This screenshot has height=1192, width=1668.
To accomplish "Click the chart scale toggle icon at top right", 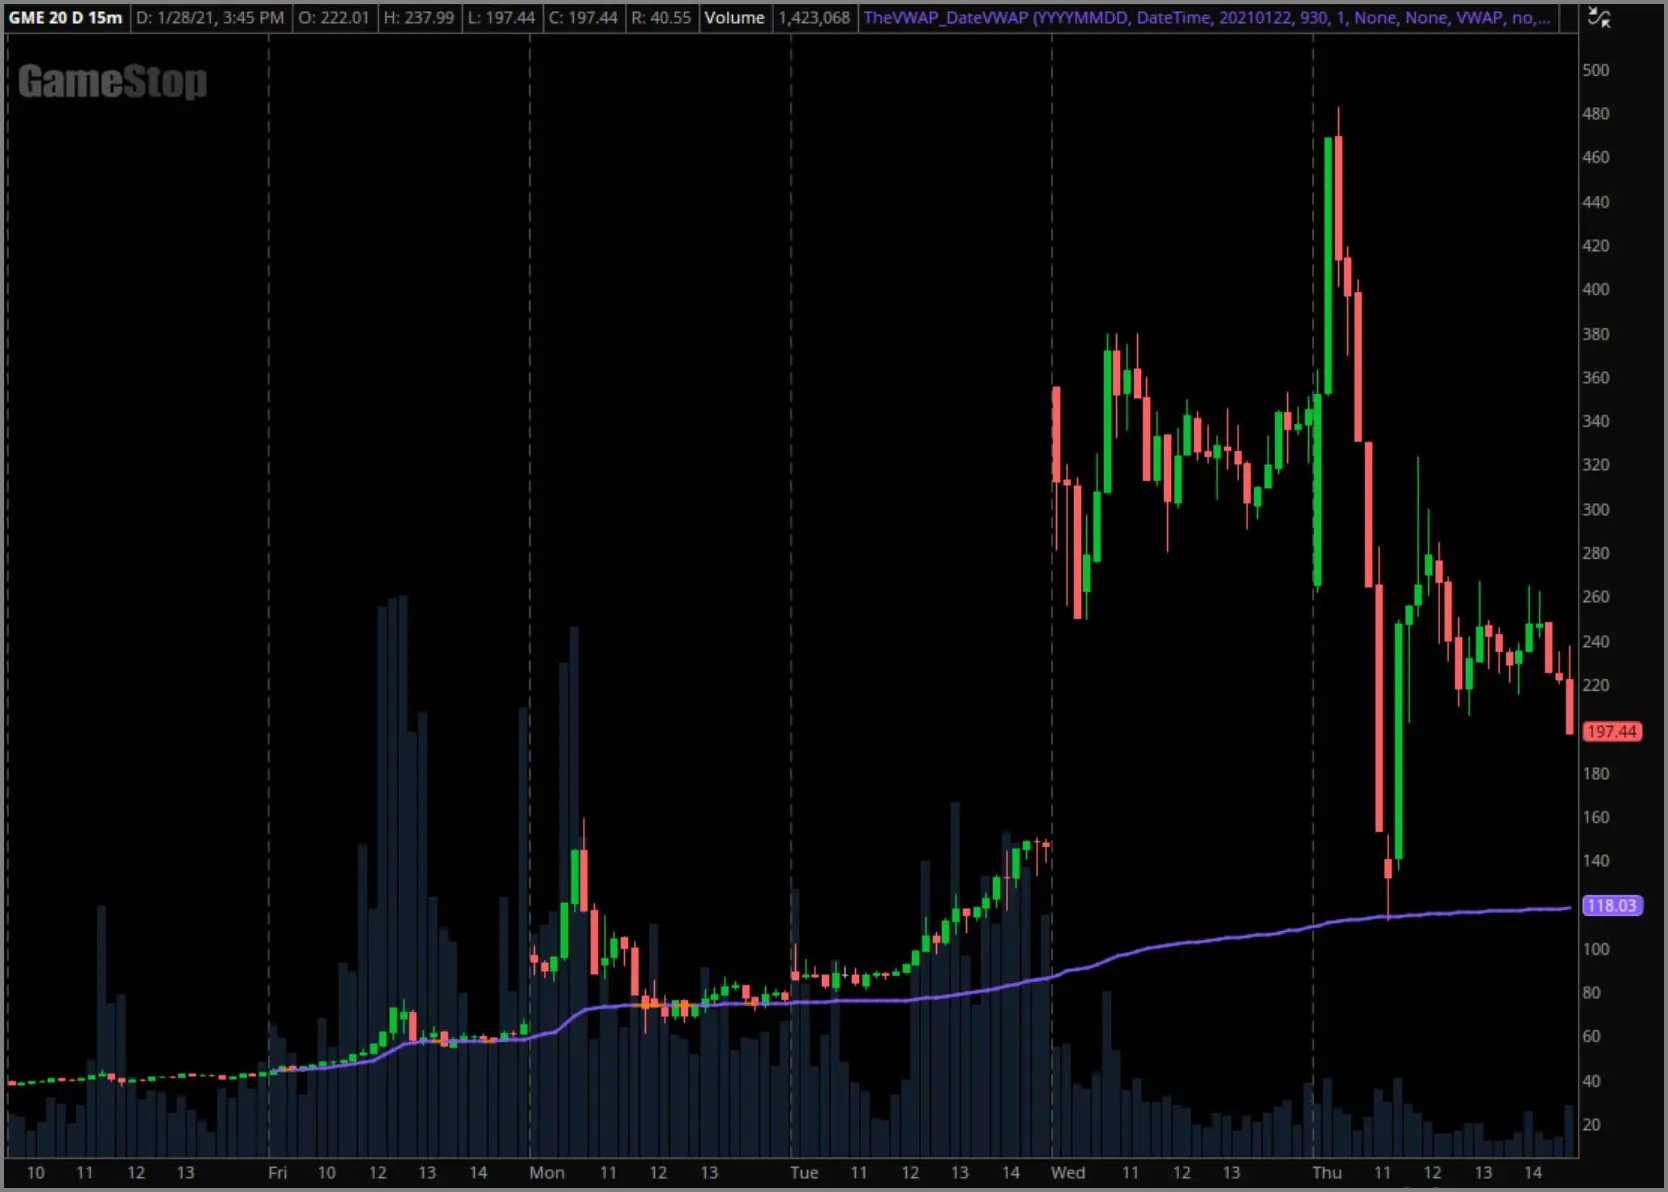I will click(x=1599, y=18).
